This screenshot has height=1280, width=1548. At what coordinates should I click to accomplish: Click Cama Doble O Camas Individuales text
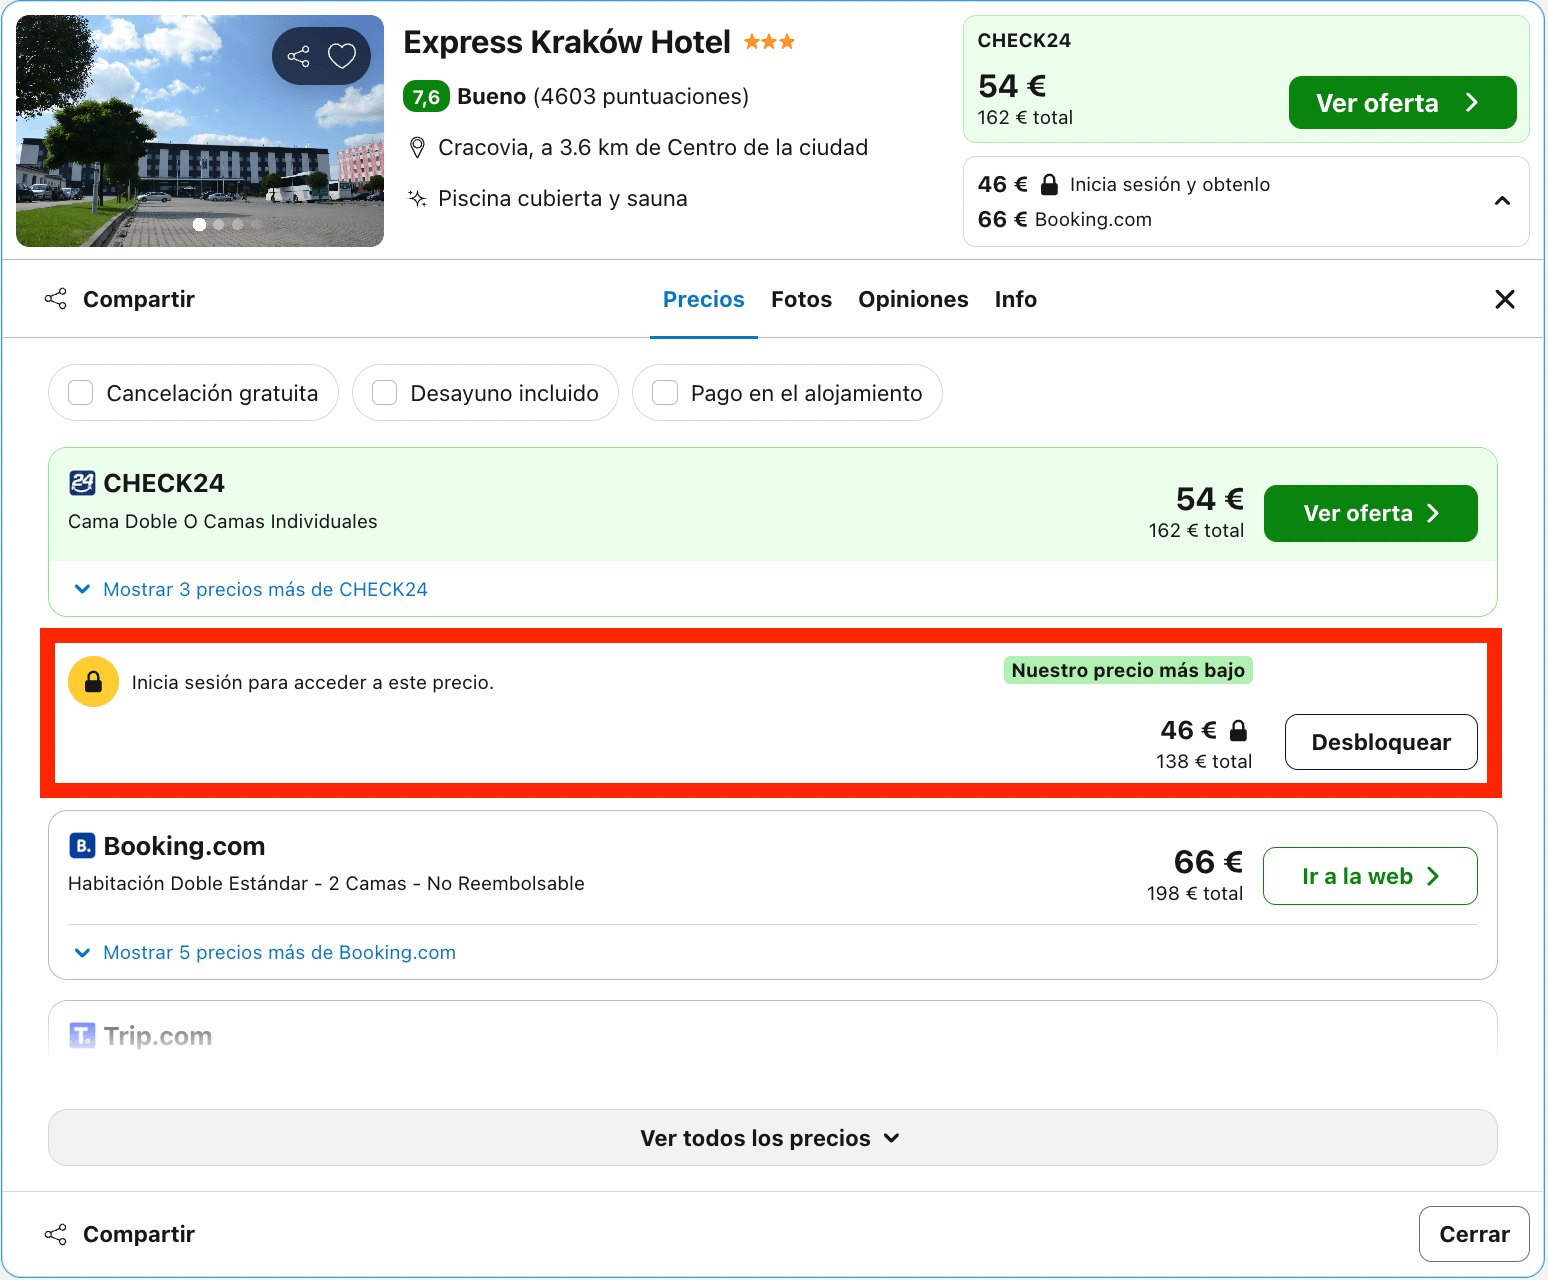(223, 521)
